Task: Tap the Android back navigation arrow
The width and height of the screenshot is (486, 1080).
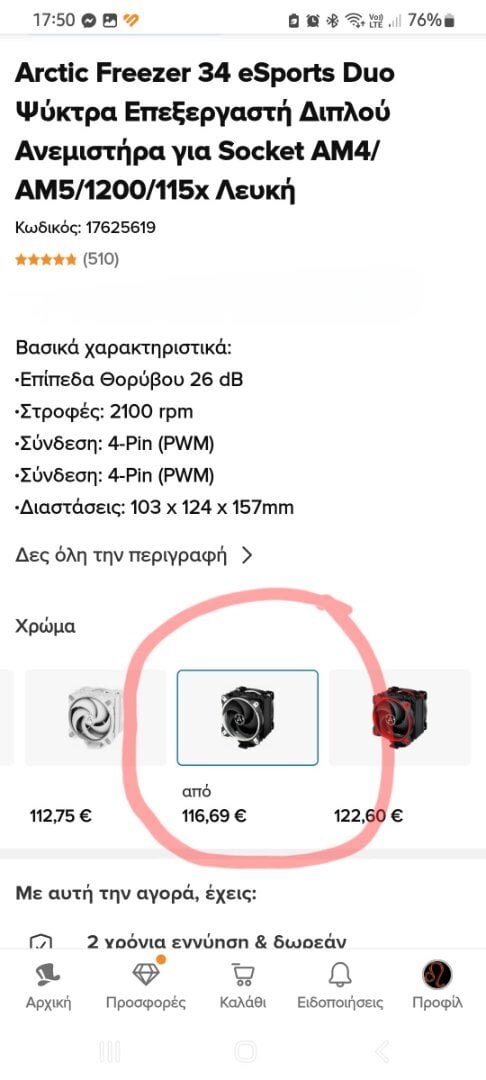Action: click(382, 1050)
